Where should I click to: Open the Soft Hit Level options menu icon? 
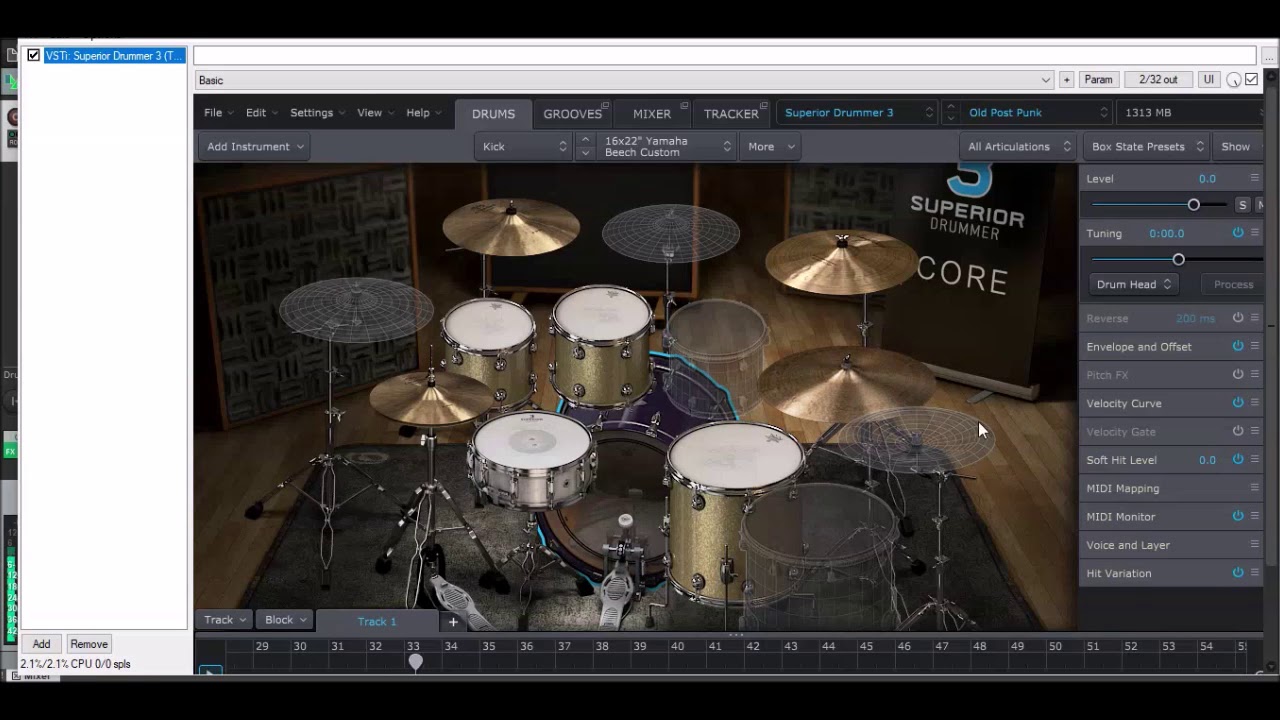[1255, 459]
